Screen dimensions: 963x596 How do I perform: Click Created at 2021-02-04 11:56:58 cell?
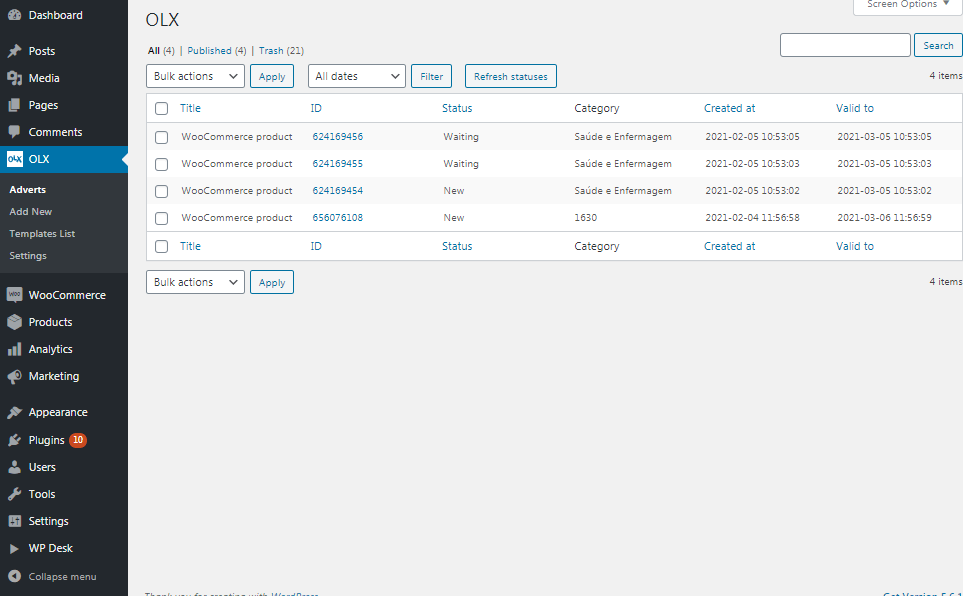[752, 218]
